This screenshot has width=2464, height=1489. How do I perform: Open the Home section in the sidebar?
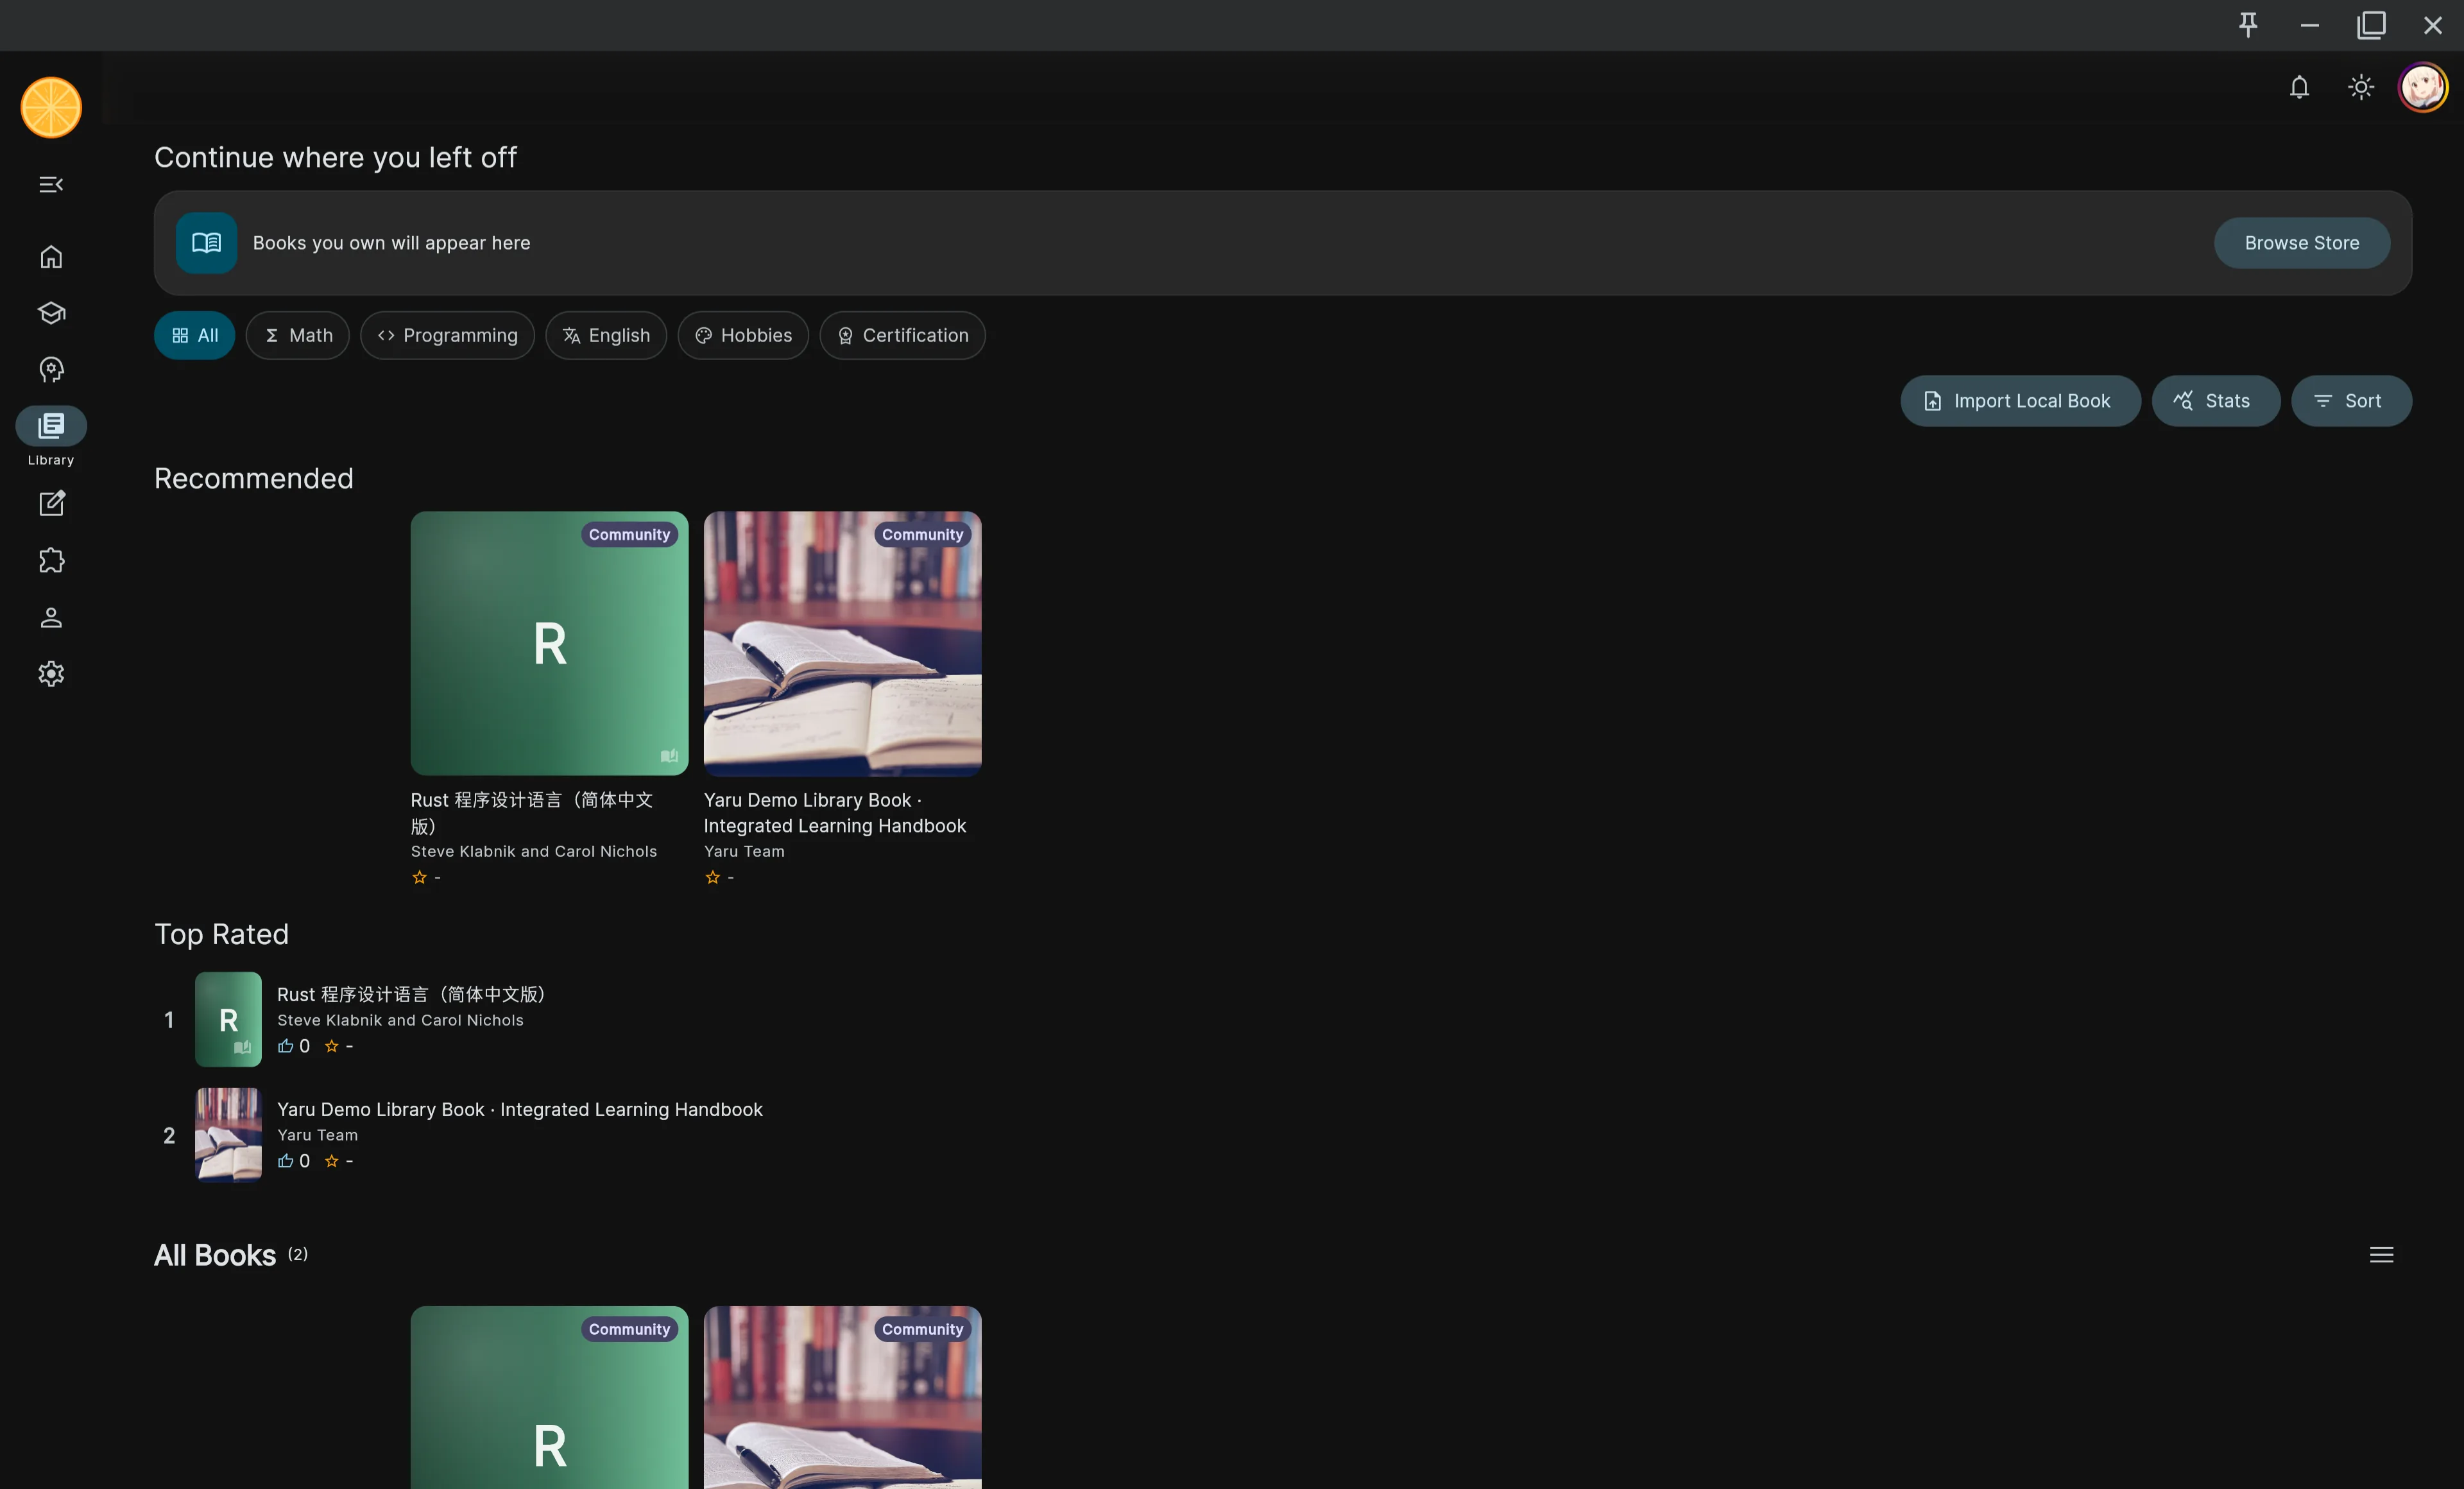coord(50,257)
